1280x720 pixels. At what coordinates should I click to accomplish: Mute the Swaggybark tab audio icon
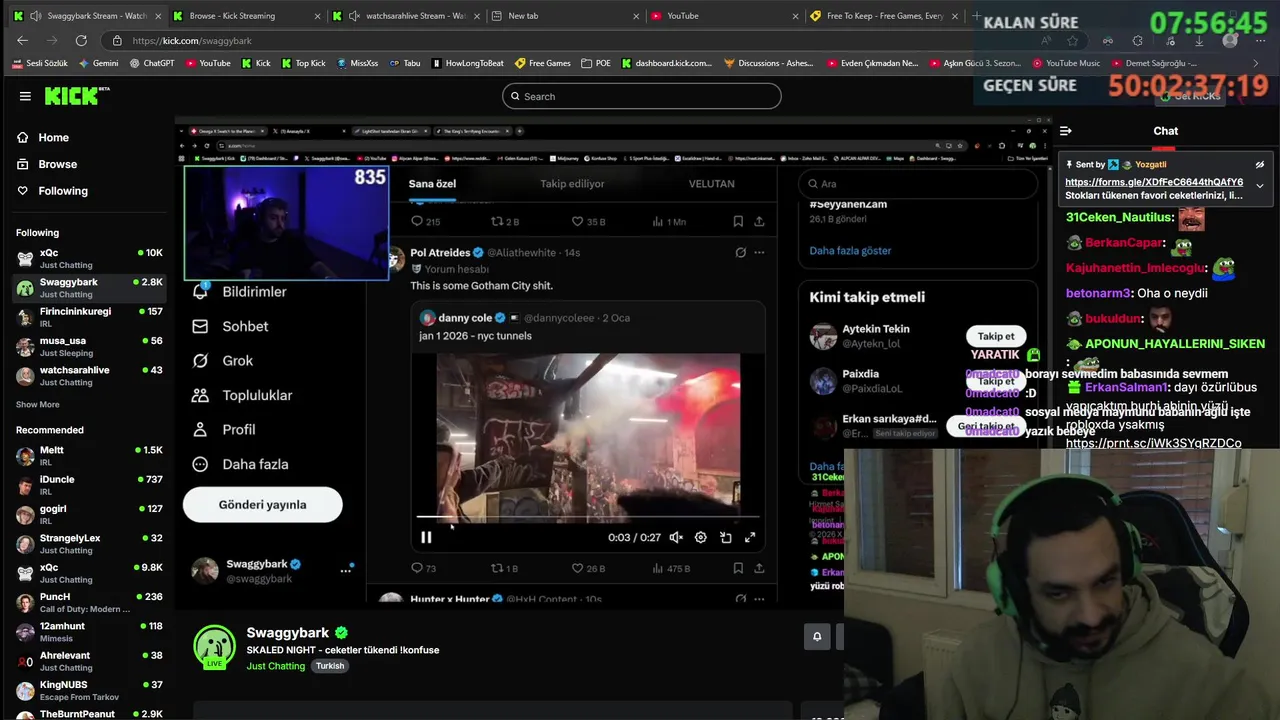(x=36, y=16)
